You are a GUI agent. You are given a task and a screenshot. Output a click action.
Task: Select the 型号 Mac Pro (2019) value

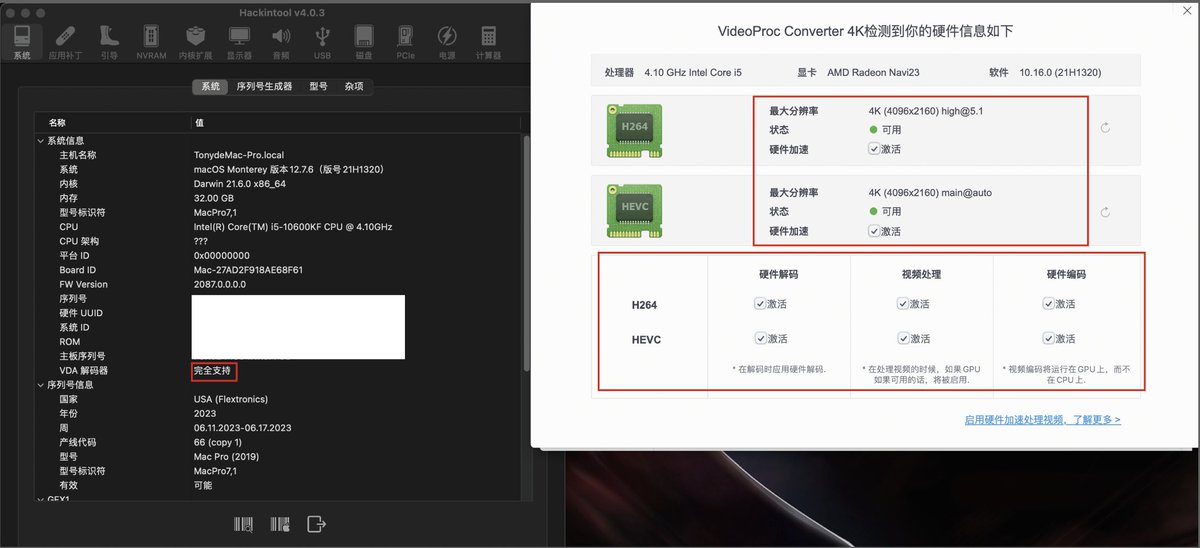coord(226,456)
